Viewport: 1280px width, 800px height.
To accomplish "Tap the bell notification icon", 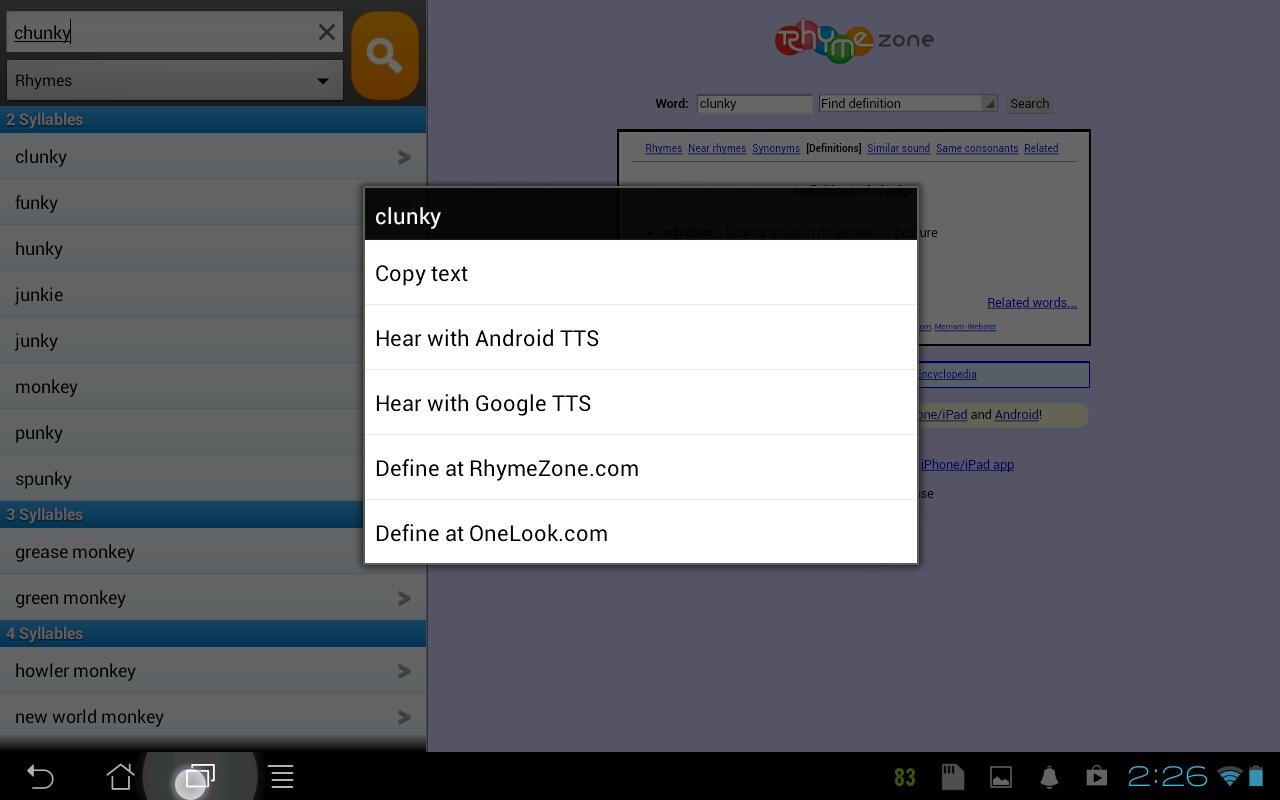I will [x=1049, y=777].
